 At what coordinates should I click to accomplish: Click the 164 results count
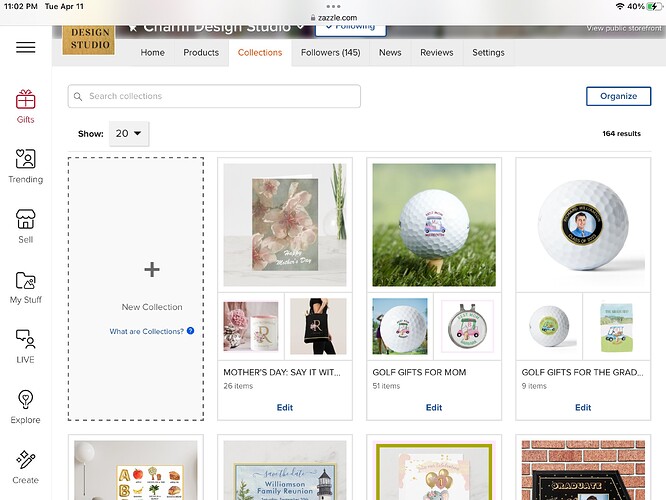(621, 133)
